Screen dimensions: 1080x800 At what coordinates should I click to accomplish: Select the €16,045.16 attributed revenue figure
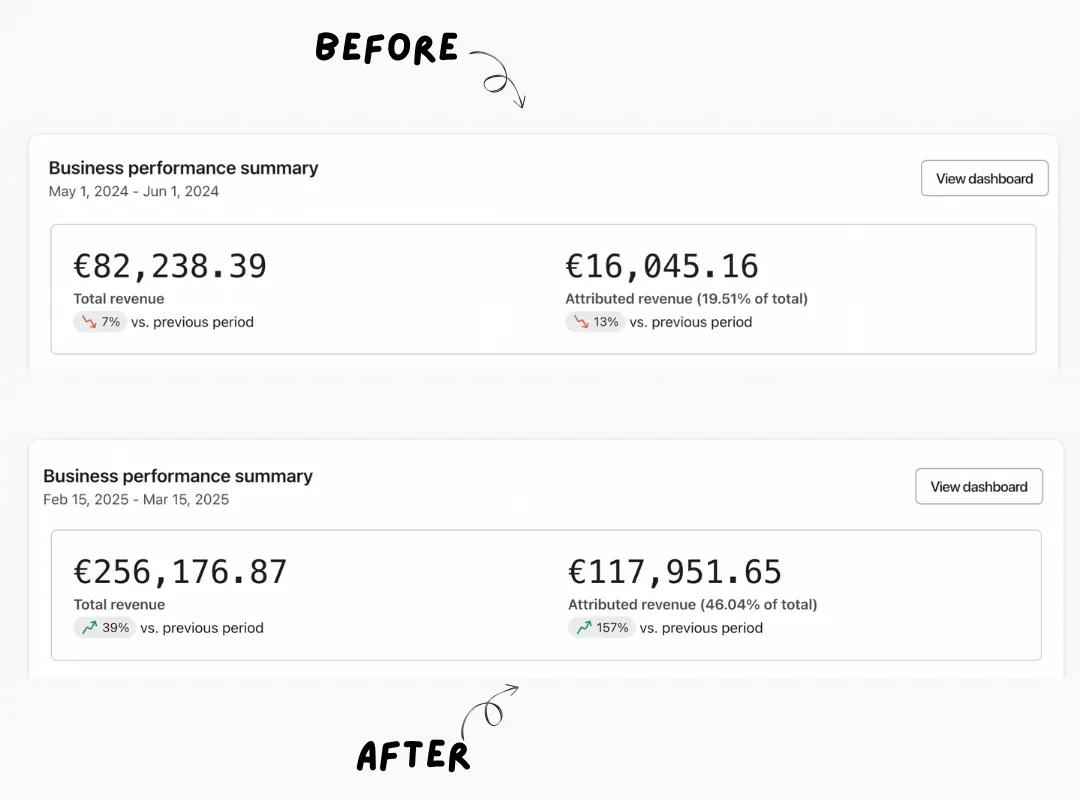[x=662, y=266]
